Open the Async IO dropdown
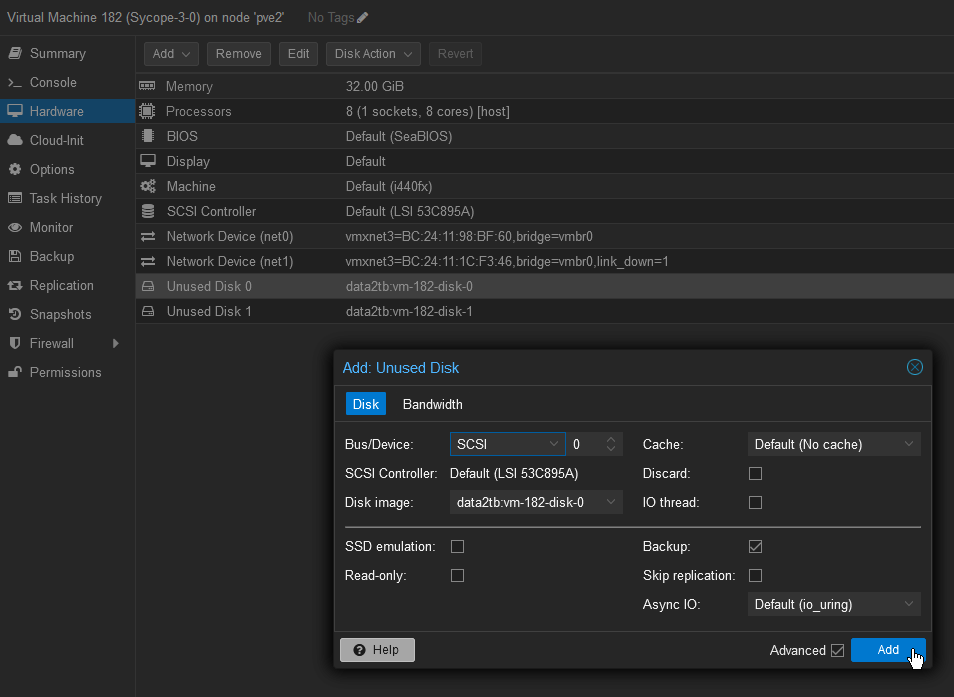This screenshot has height=697, width=954. [833, 604]
